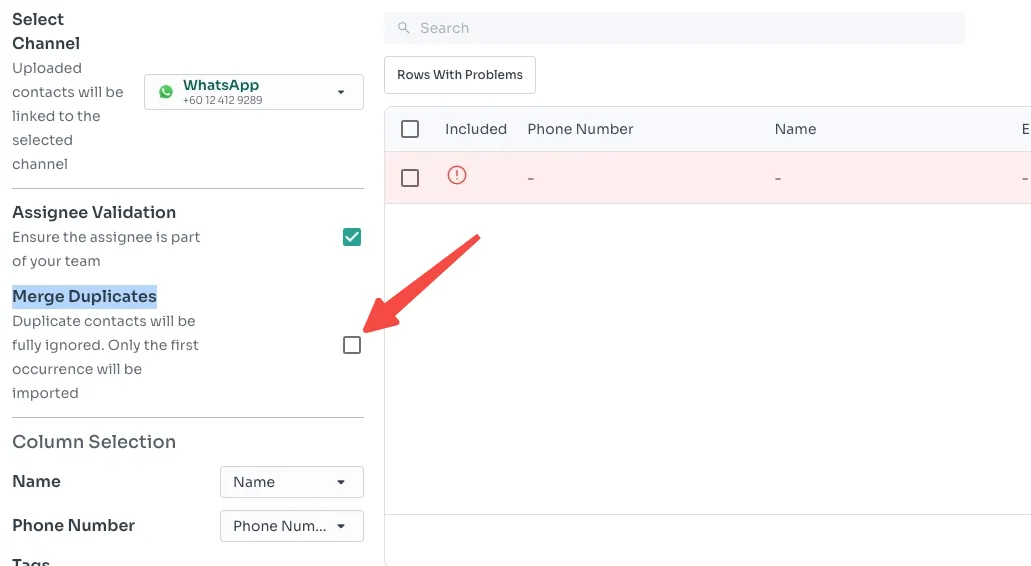Click the Name table column header
1031x566 pixels.
(x=795, y=129)
